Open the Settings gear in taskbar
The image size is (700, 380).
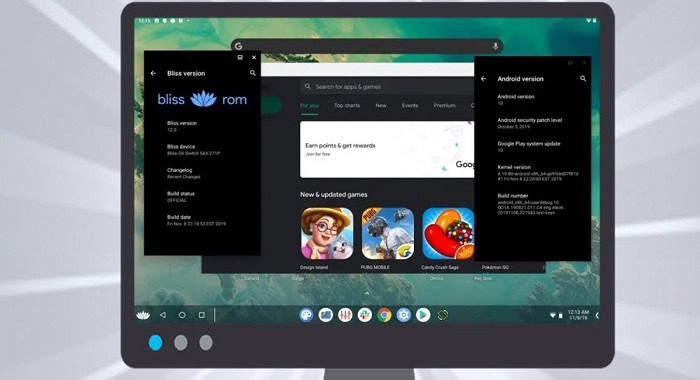point(404,315)
